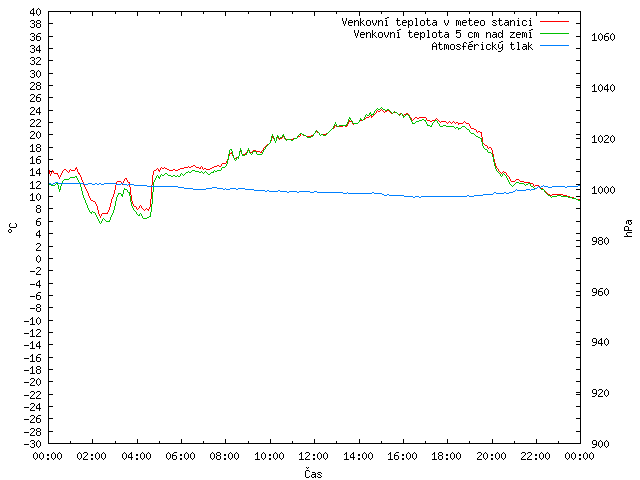The height and width of the screenshot is (480, 640).
Task: Click x-axis label 10:00
Action: coord(269,456)
